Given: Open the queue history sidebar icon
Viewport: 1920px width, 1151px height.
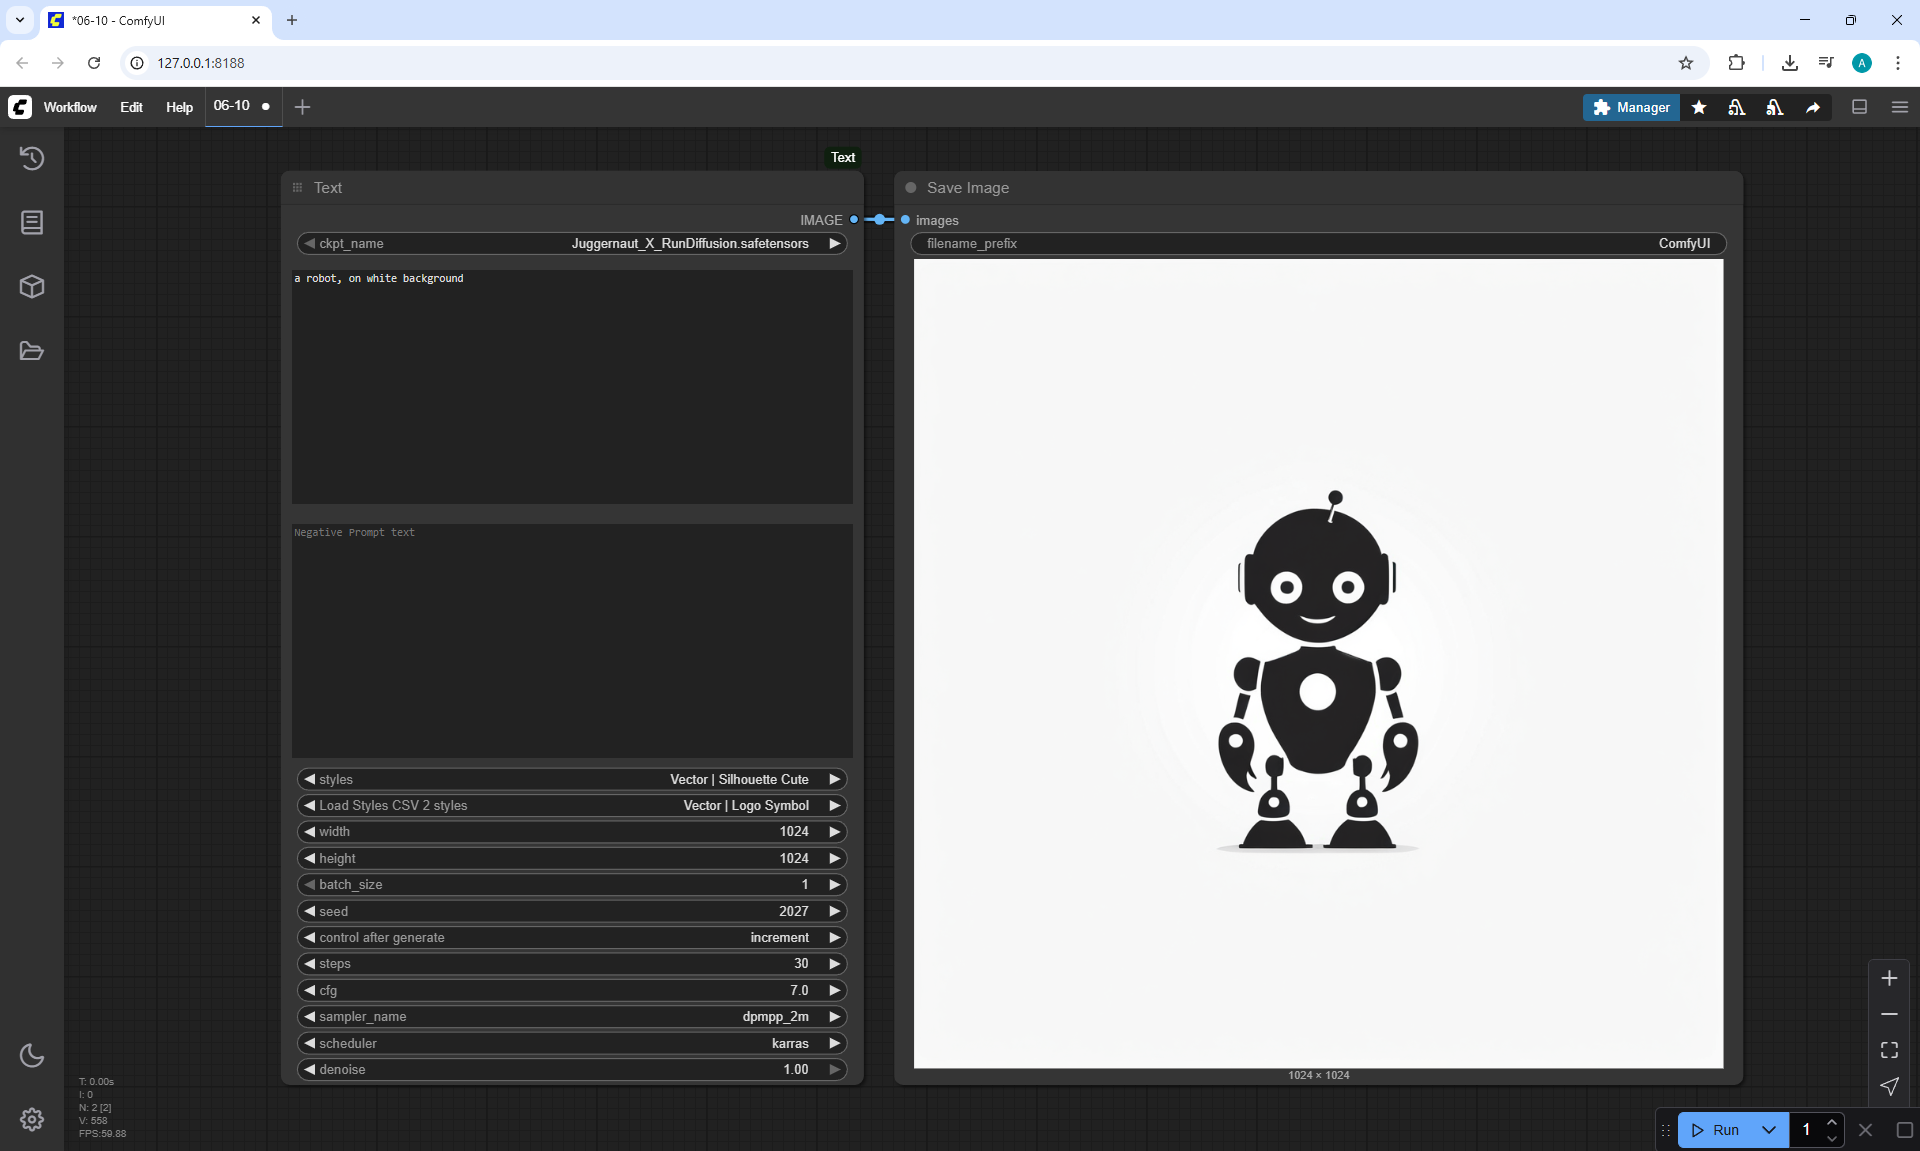Looking at the screenshot, I should click(x=32, y=158).
